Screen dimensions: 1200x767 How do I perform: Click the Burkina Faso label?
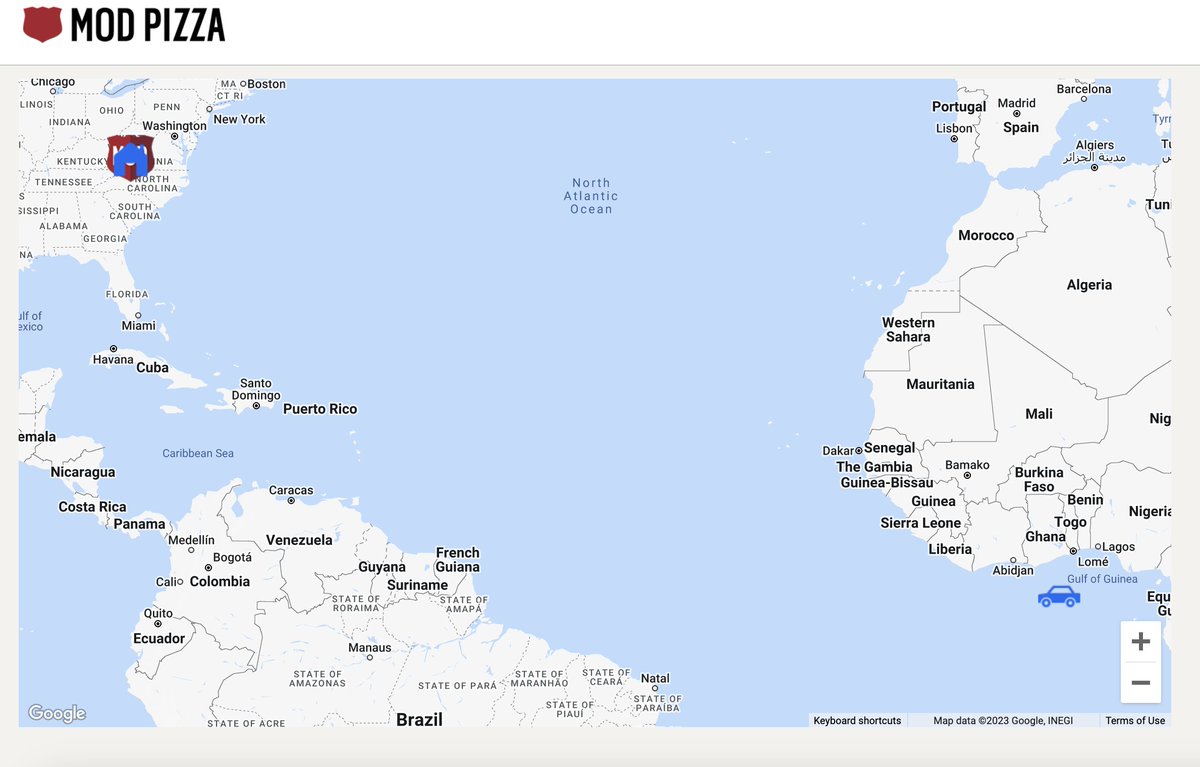[x=1039, y=479]
